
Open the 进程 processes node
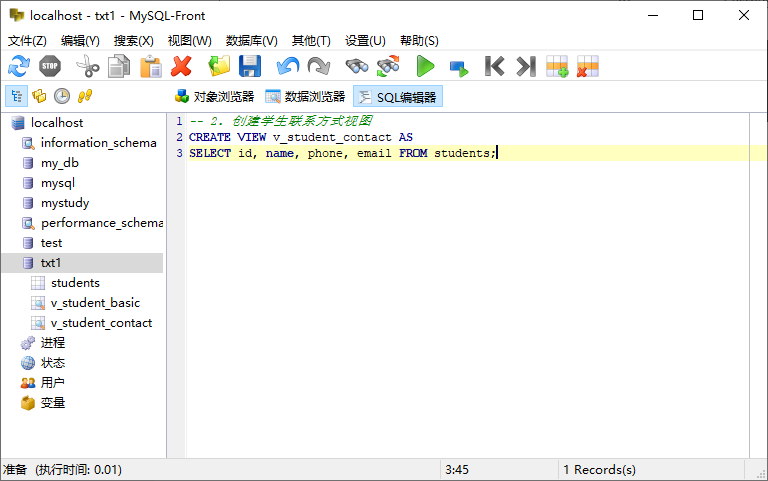(x=52, y=343)
